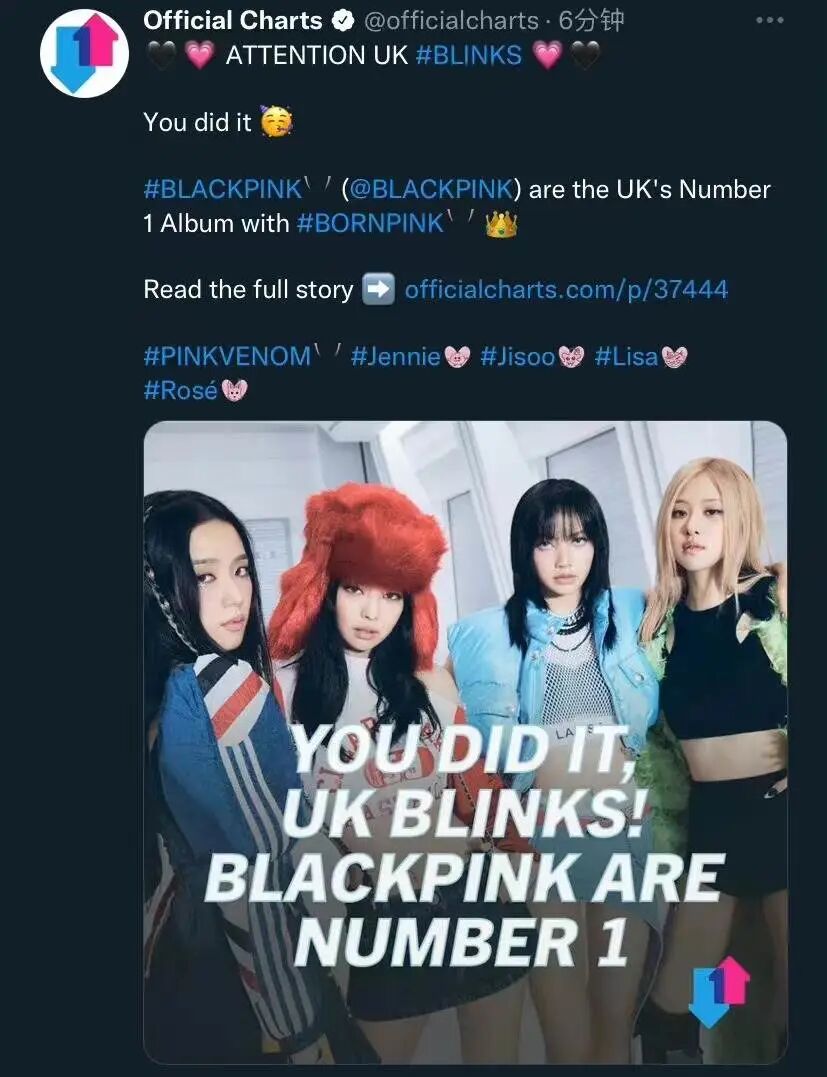
Task: Open the @officialcharts handle
Action: click(x=451, y=21)
